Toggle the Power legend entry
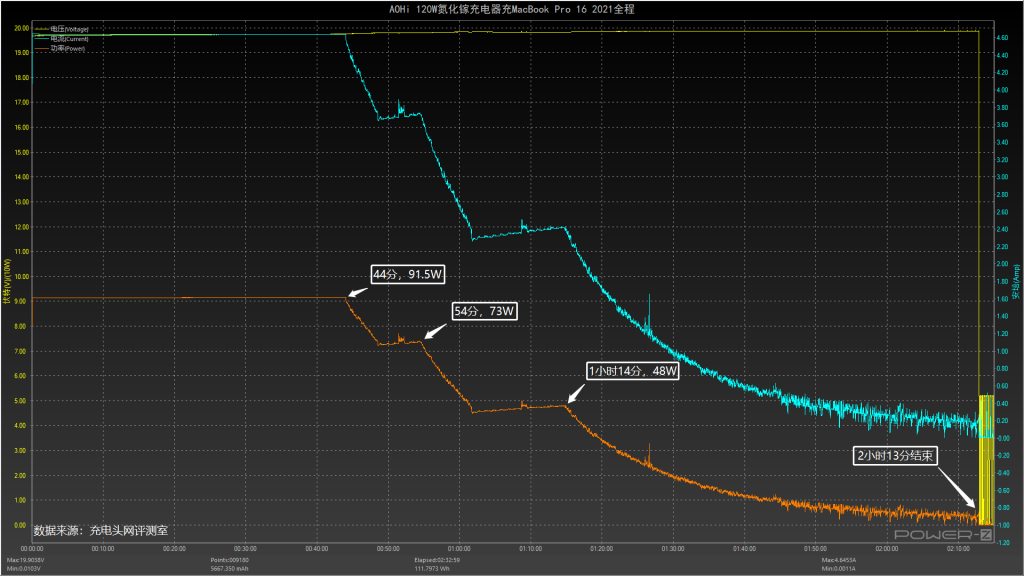This screenshot has width=1024, height=576. (62, 48)
